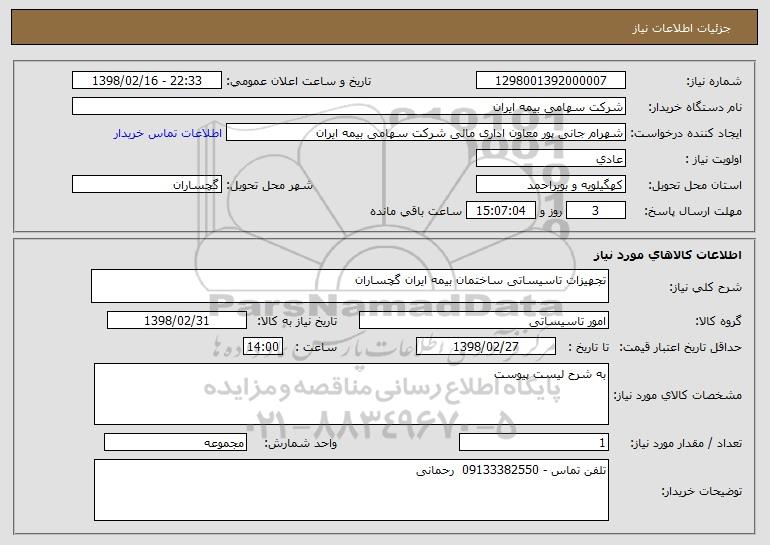This screenshot has height=545, width=770.
Task: Select the گروه کالا field امور تاسیساتی
Action: click(484, 321)
